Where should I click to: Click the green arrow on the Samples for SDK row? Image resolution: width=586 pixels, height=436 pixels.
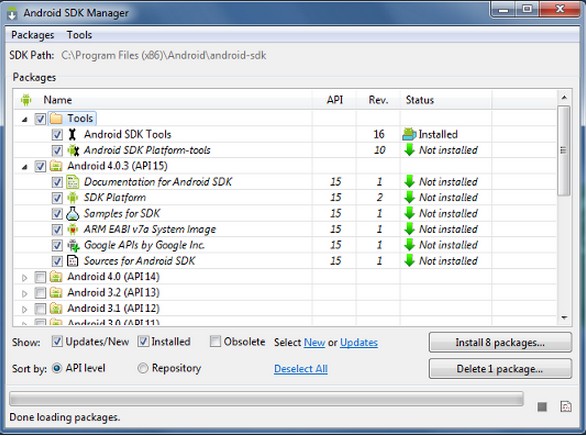coord(410,214)
